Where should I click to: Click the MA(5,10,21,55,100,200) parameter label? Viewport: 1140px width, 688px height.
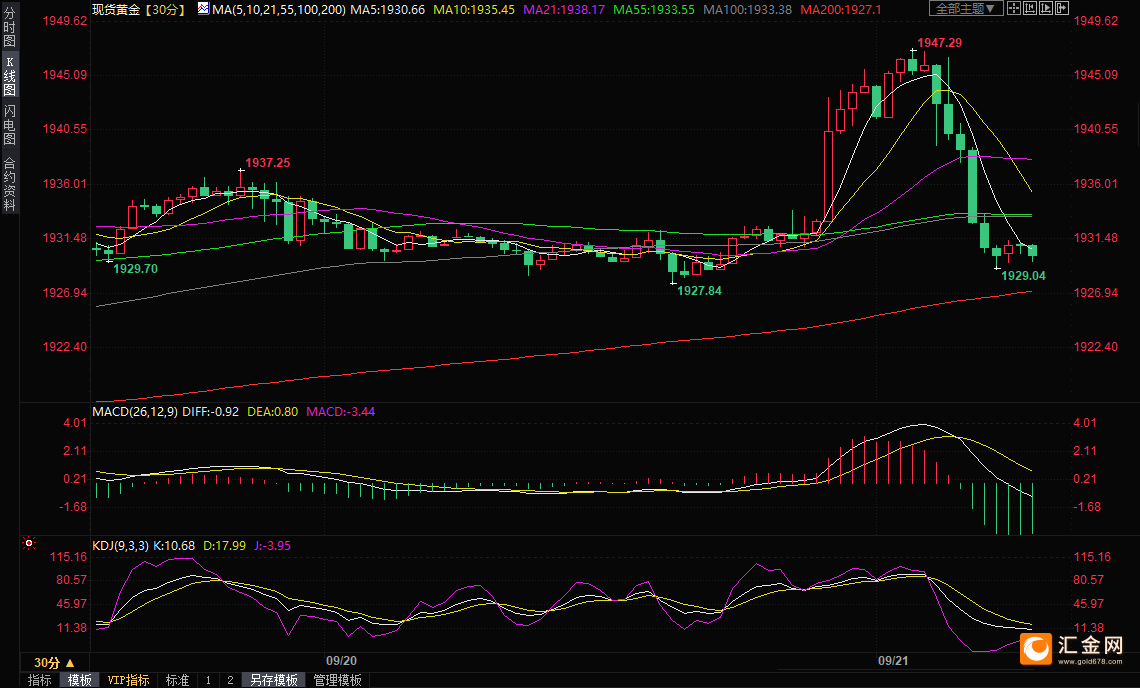click(278, 9)
